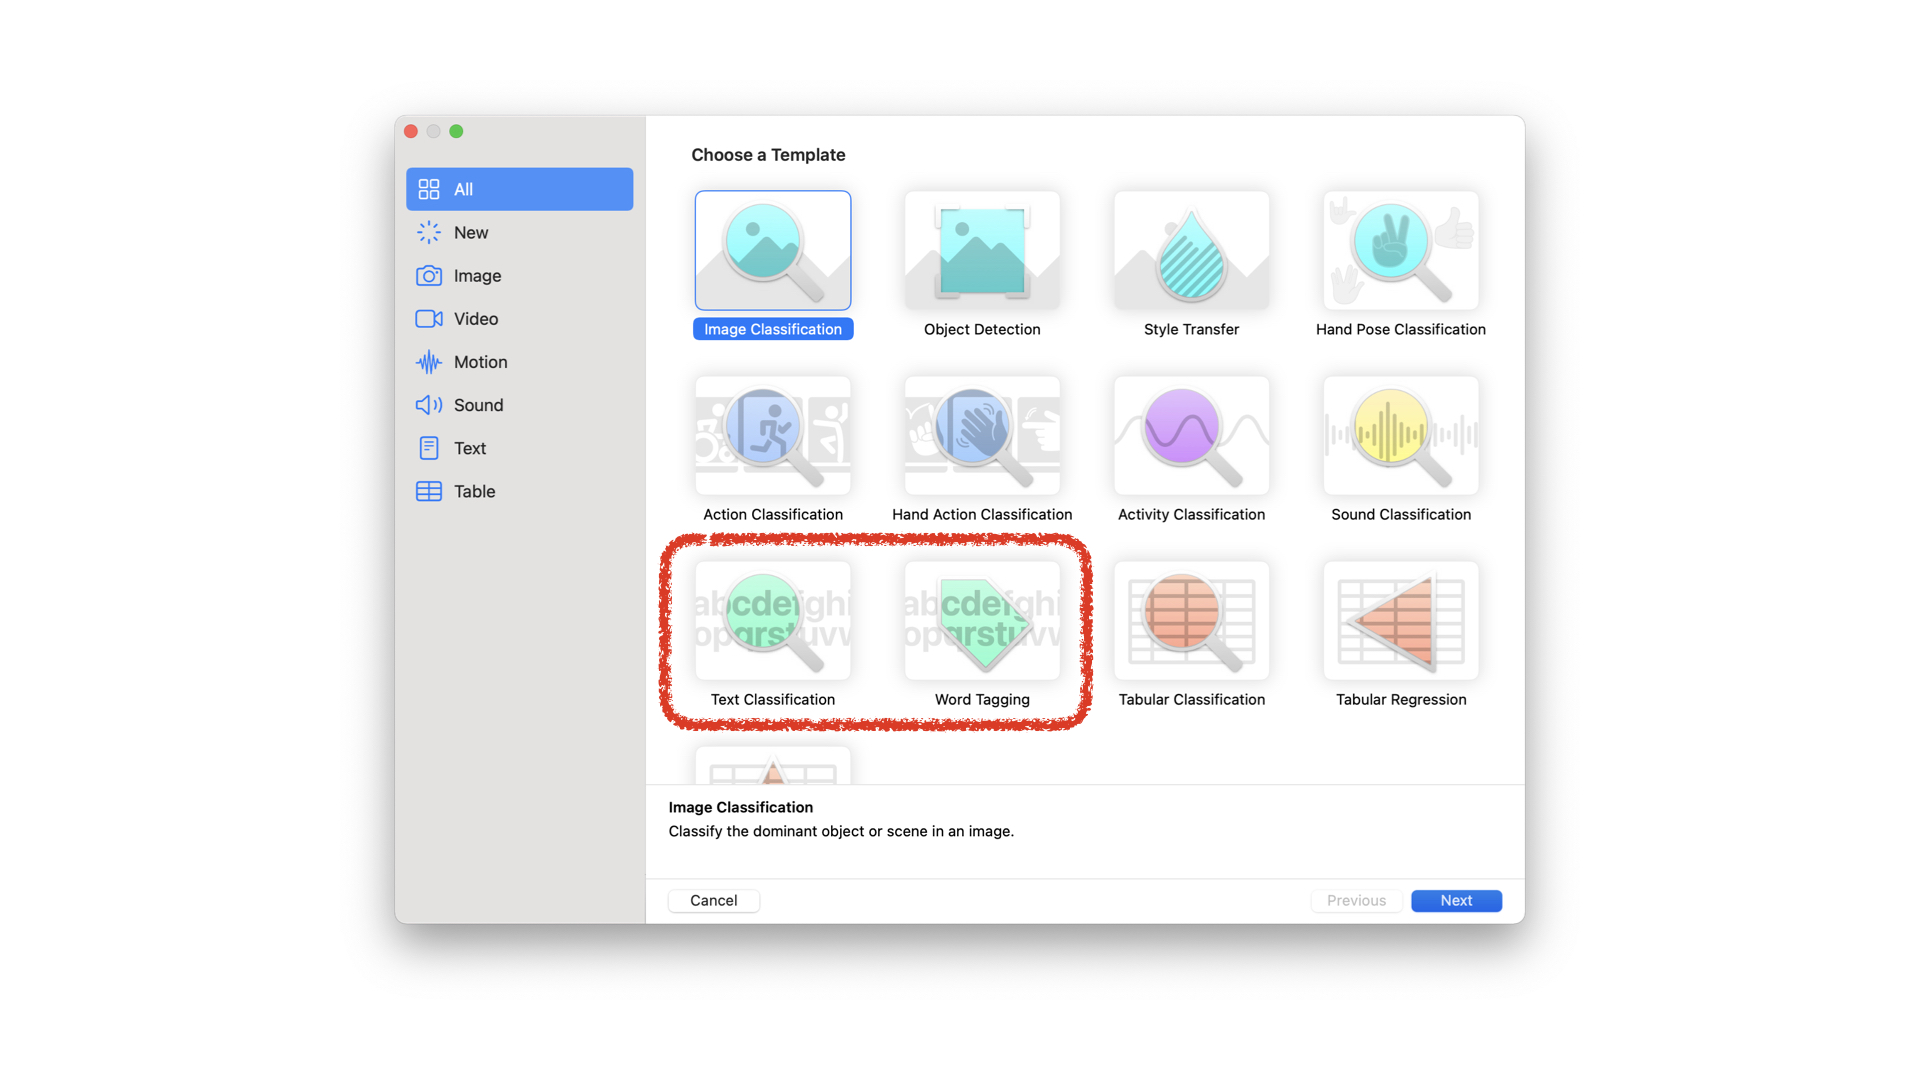Screen dimensions: 1920x1080
Task: Click the Sound Classification label
Action: pos(1400,514)
